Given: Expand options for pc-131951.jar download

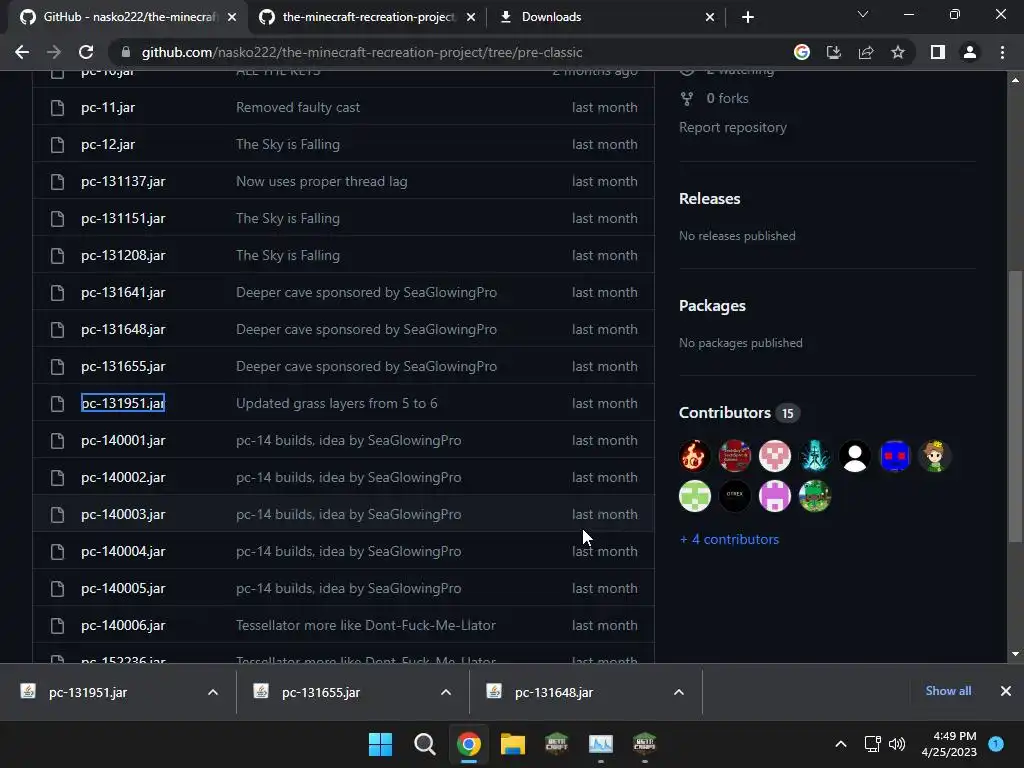Looking at the screenshot, I should [213, 692].
